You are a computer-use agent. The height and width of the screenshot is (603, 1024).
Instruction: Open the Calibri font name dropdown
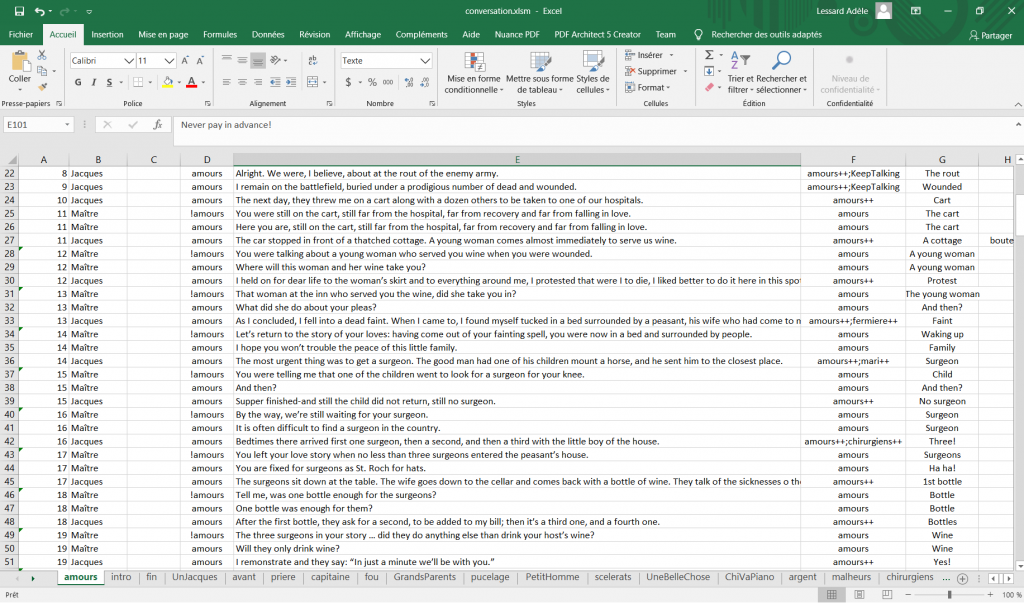(x=129, y=61)
